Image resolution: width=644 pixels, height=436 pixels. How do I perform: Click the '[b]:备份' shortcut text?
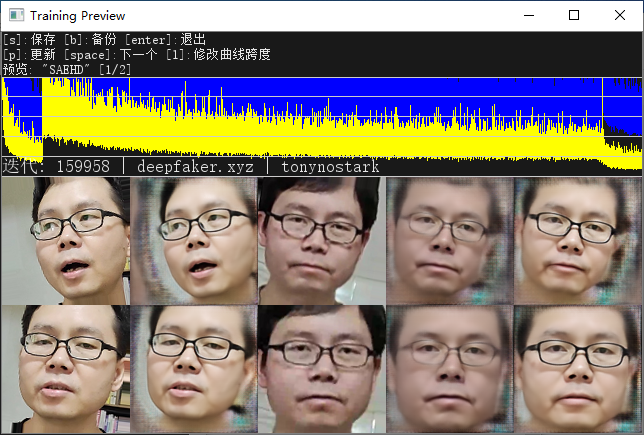click(x=90, y=40)
